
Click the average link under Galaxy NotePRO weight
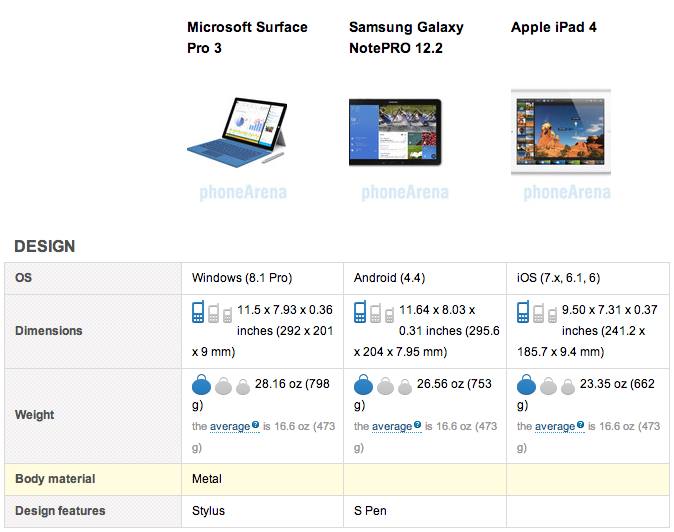coord(393,427)
